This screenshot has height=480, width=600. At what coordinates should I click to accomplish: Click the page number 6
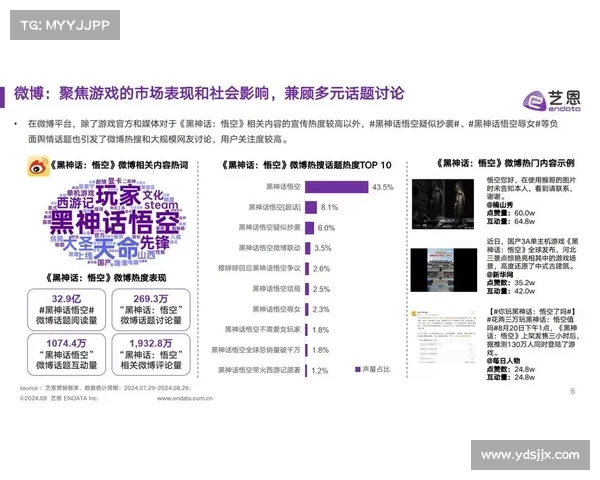573,391
